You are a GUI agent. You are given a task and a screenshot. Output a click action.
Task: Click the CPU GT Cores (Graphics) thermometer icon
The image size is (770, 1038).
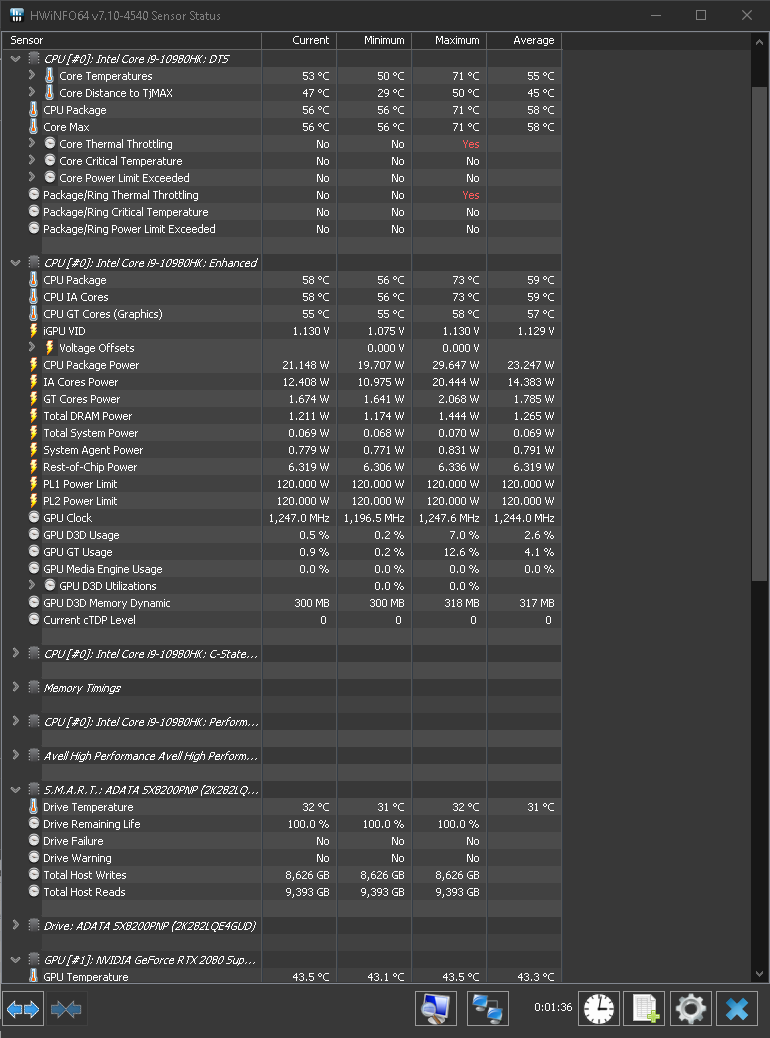pyautogui.click(x=34, y=313)
